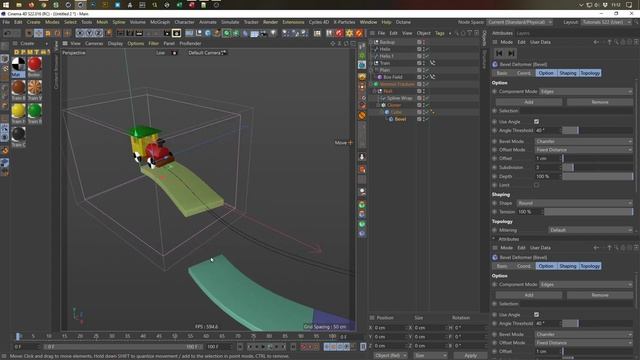Click Add button in lower Attributes panel

coord(529,295)
